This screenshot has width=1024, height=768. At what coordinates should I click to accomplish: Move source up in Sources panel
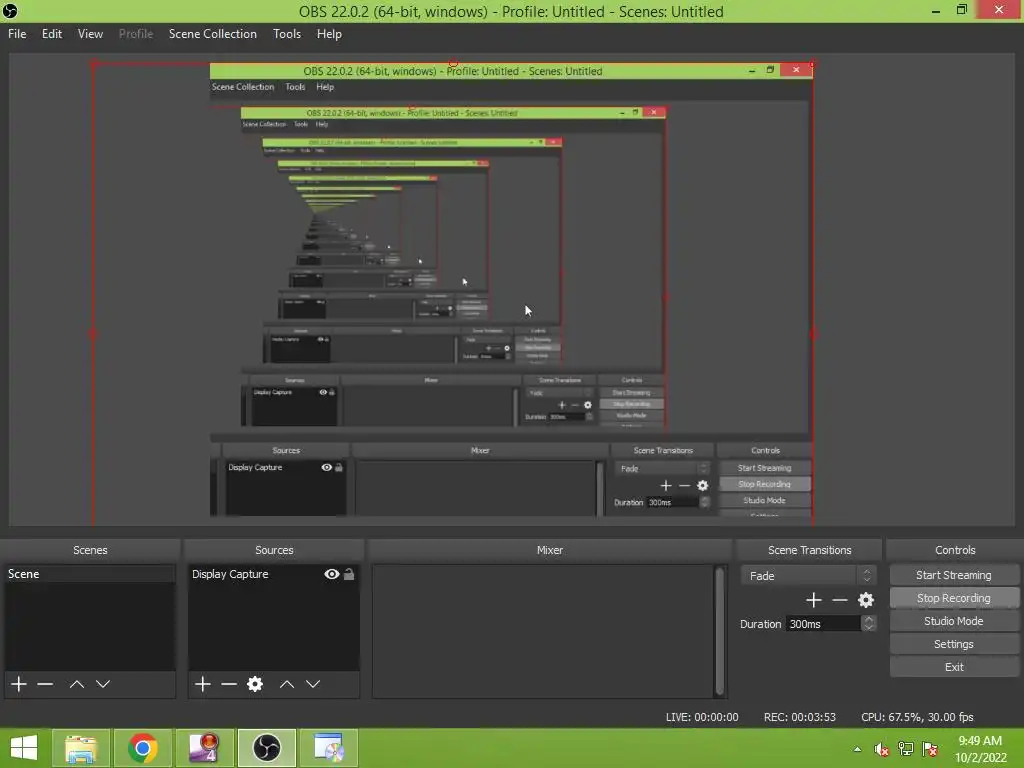pos(287,684)
